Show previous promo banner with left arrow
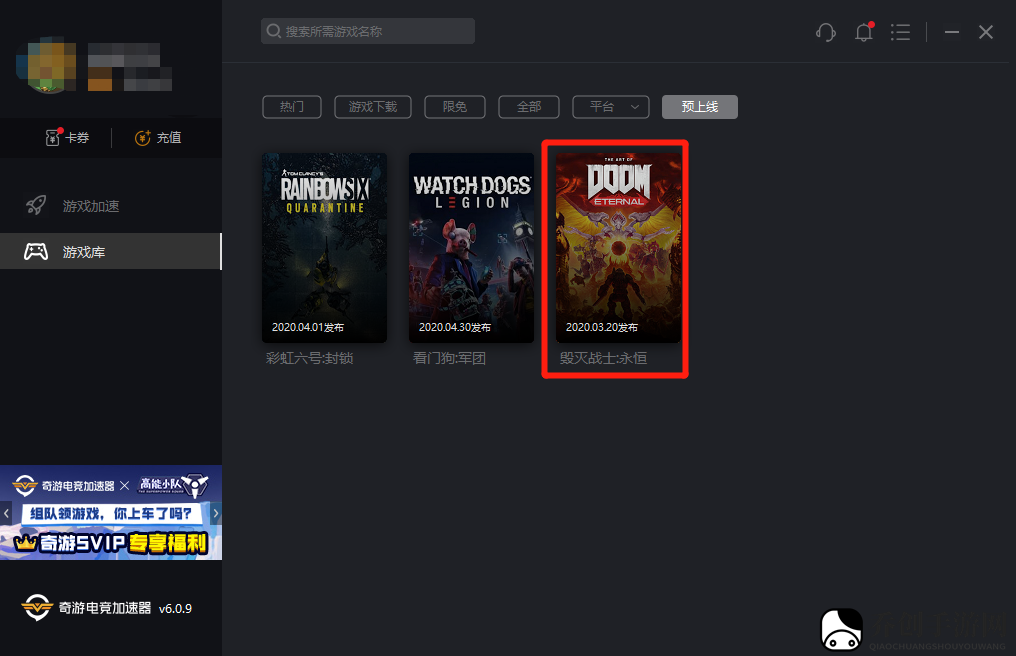The image size is (1016, 656). tap(6, 513)
